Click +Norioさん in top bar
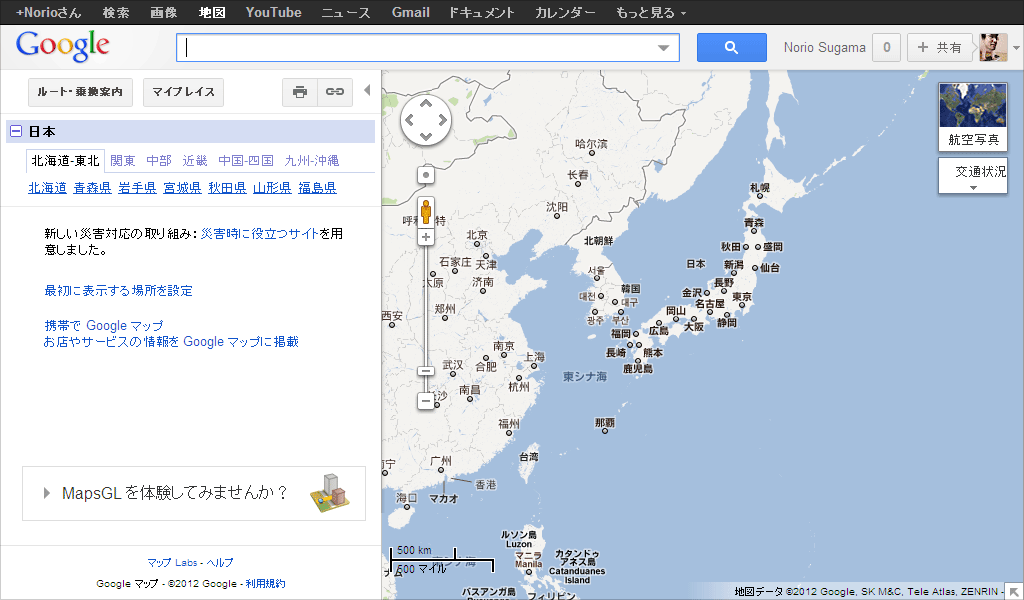 pos(48,12)
